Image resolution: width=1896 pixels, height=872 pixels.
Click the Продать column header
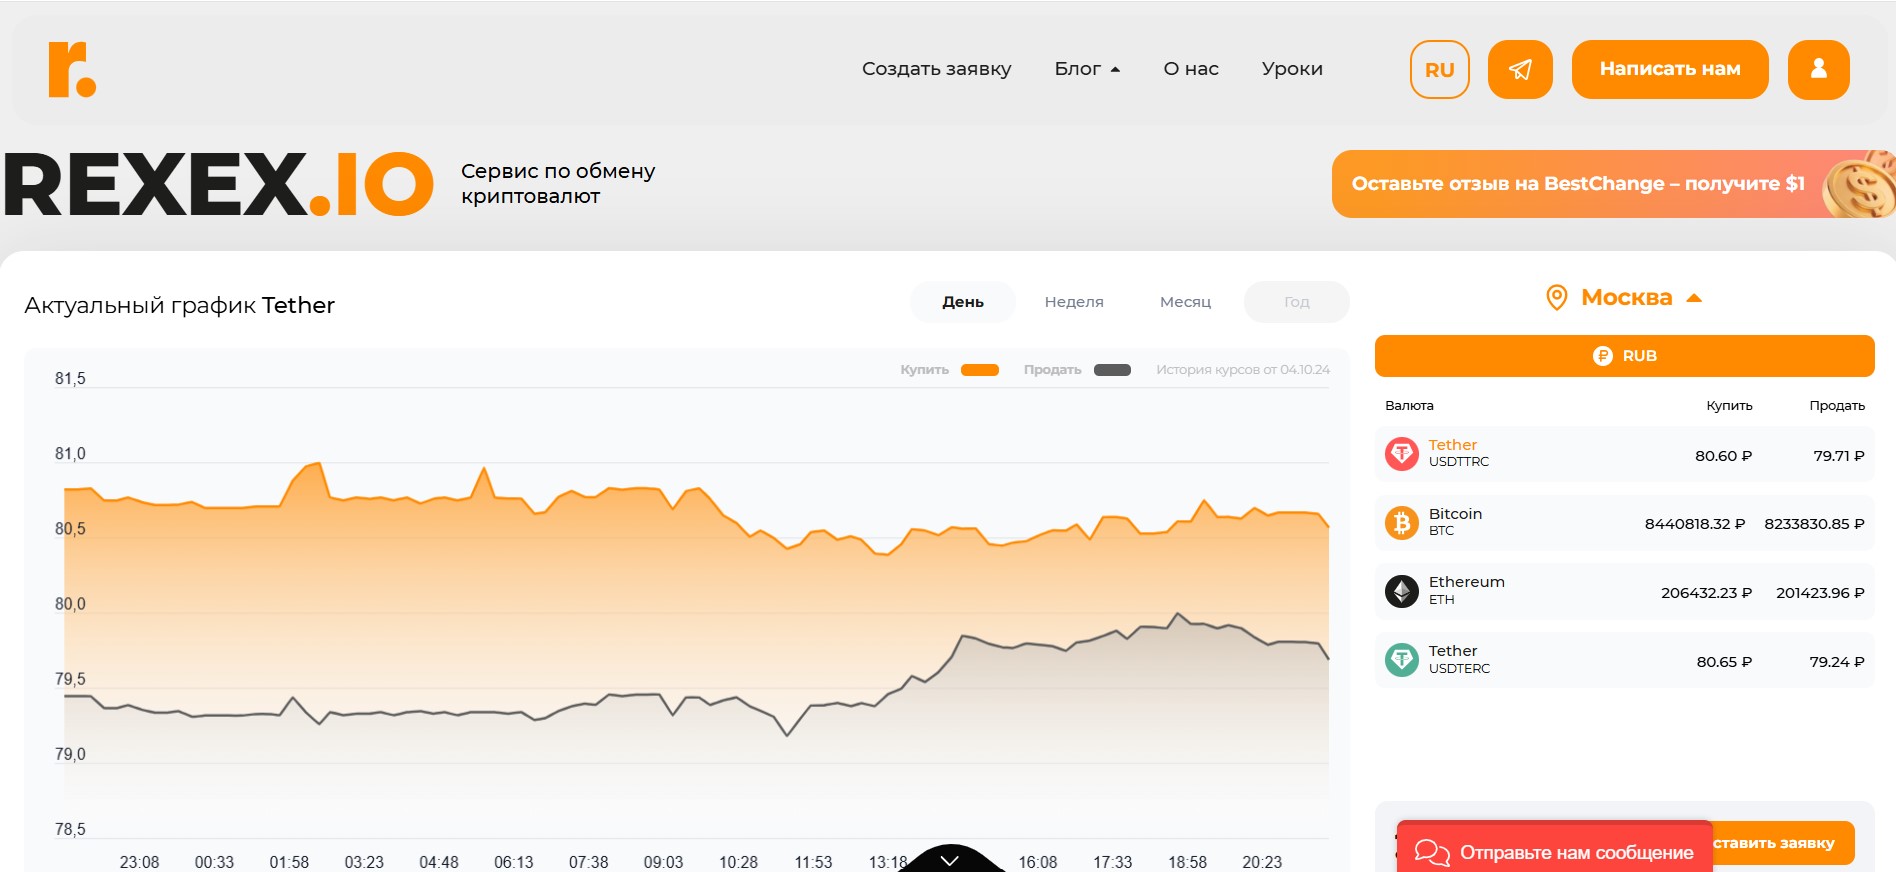1837,405
